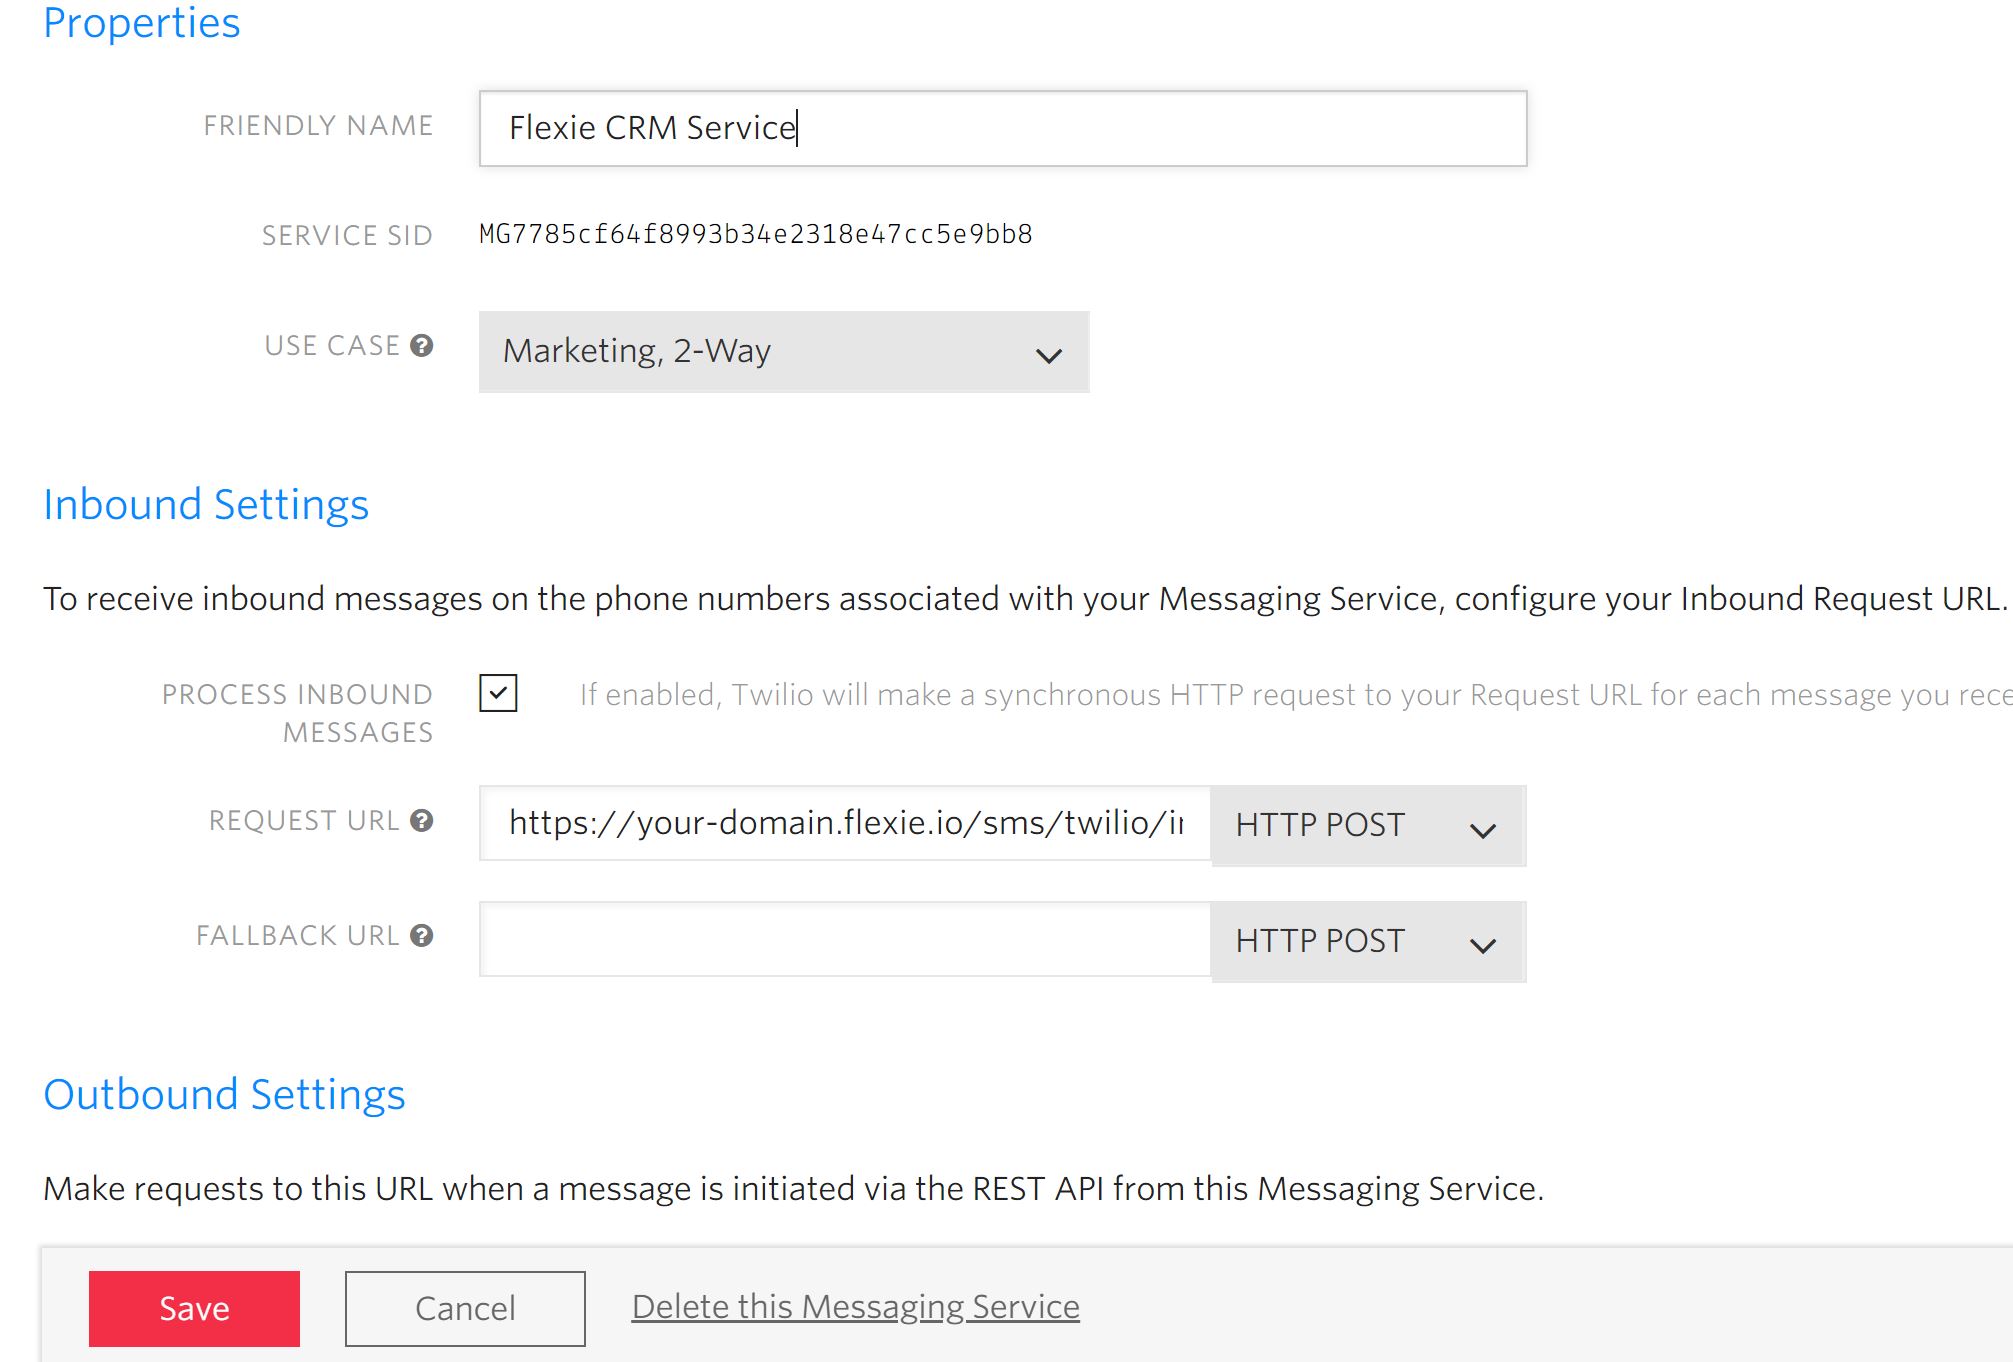Click the Friendly Name input field

(x=1003, y=128)
